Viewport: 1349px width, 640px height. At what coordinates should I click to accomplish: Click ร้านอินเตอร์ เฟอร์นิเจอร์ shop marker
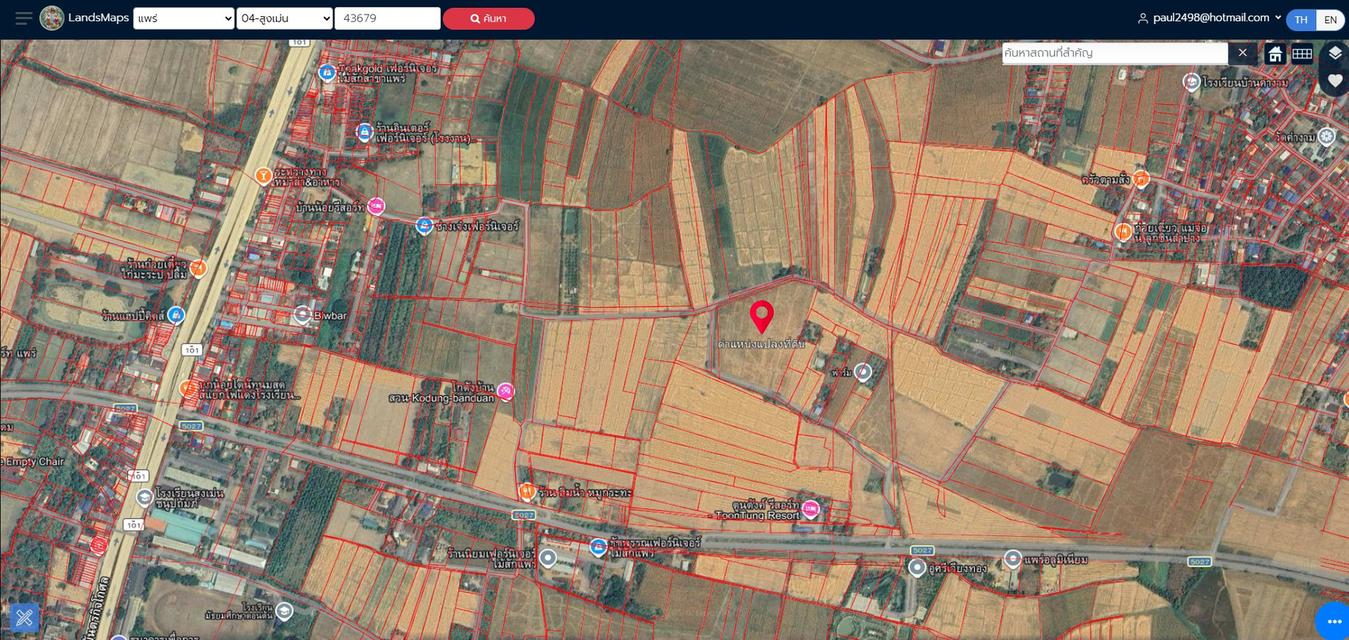click(365, 131)
